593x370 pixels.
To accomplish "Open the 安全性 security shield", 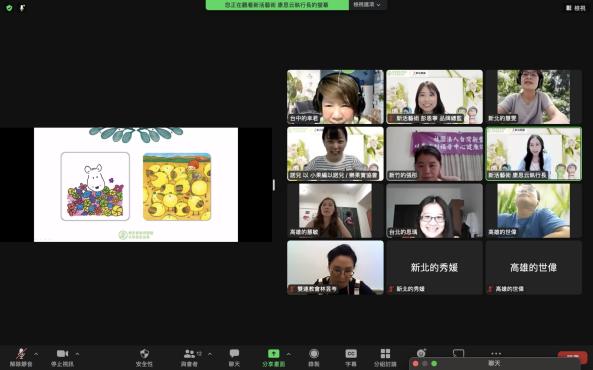I will [x=144, y=354].
